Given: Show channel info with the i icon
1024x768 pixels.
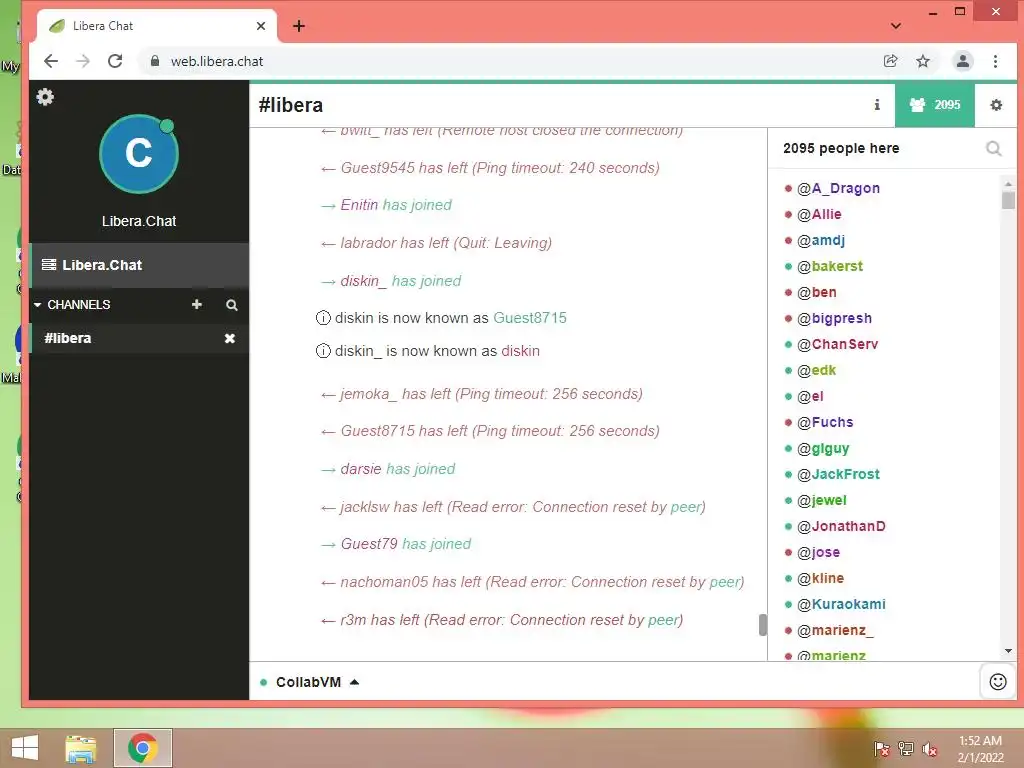Looking at the screenshot, I should pyautogui.click(x=877, y=104).
